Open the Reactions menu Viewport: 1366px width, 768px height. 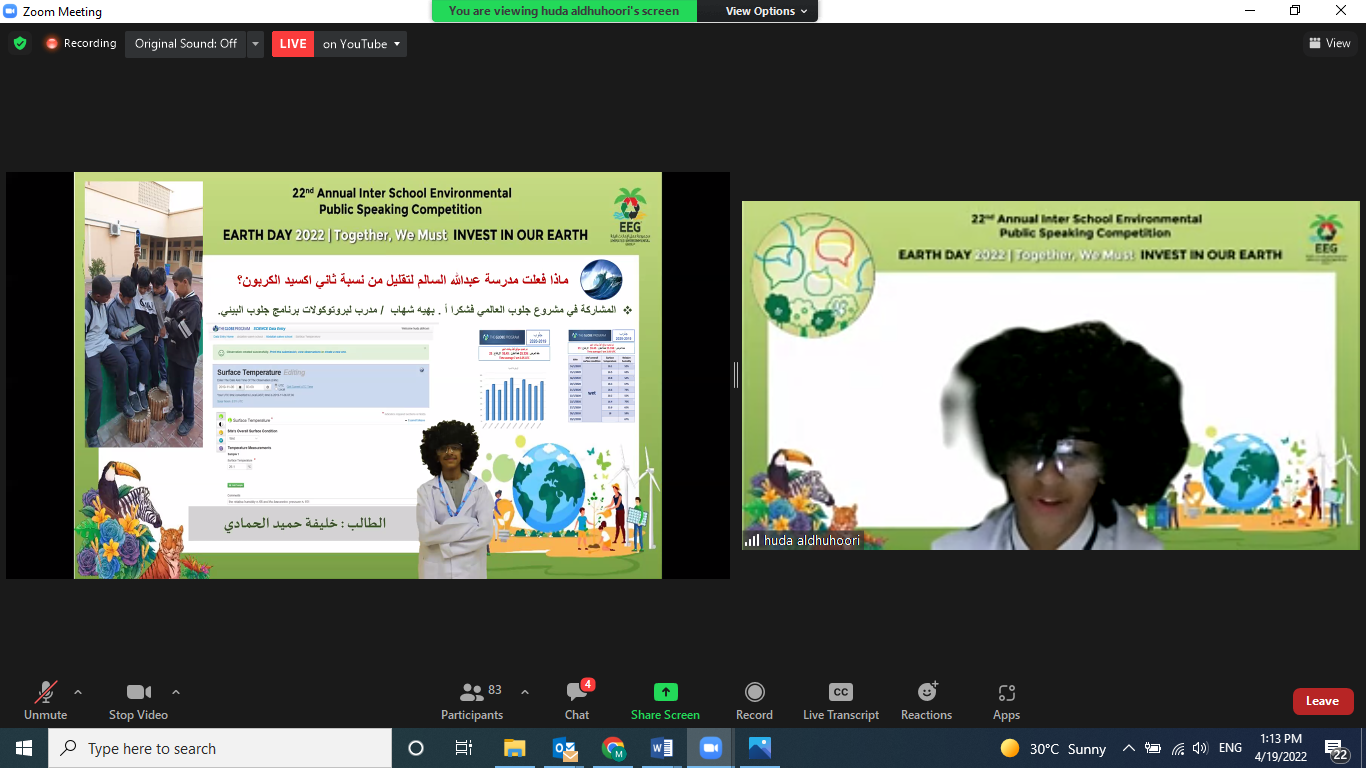click(926, 692)
